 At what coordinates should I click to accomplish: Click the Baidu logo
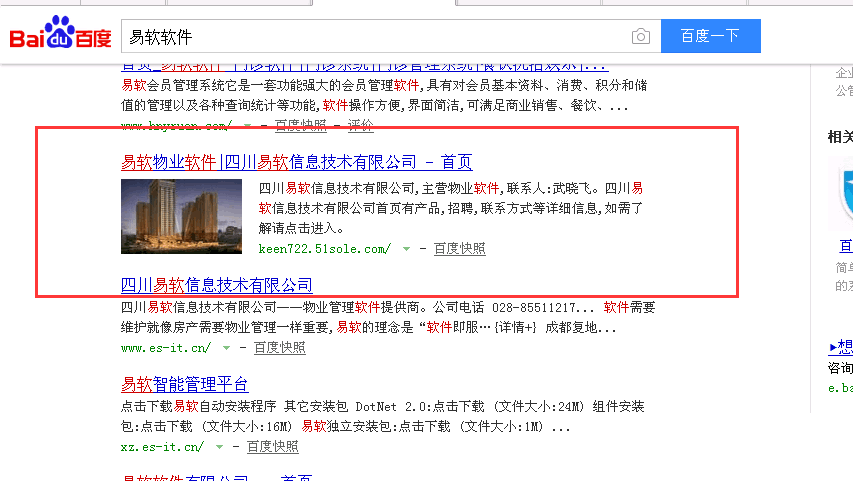pos(60,35)
